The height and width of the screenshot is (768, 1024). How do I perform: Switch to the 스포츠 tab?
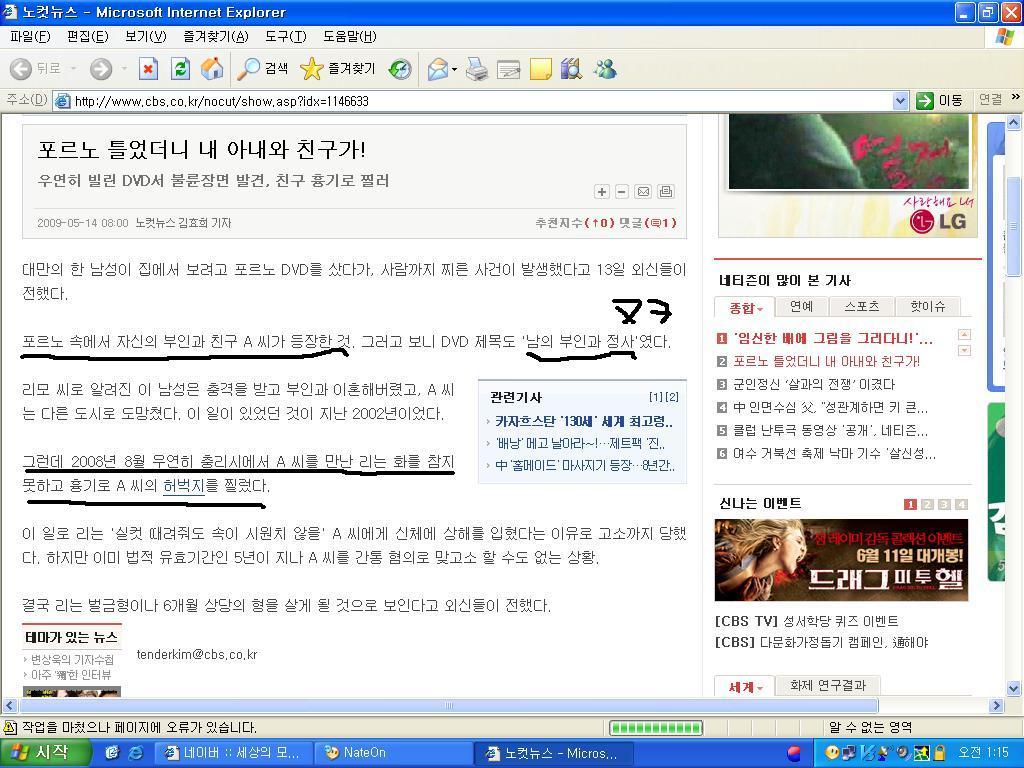(x=861, y=306)
